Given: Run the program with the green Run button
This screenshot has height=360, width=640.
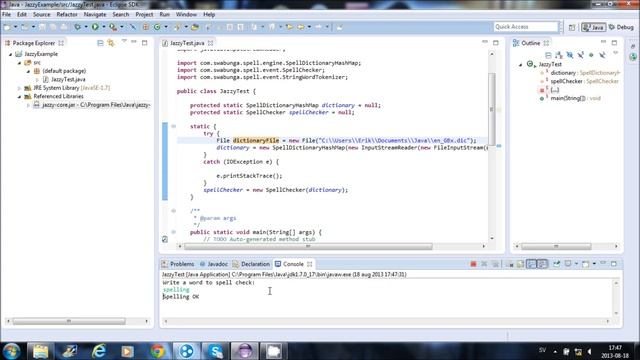Looking at the screenshot, I should (95, 27).
